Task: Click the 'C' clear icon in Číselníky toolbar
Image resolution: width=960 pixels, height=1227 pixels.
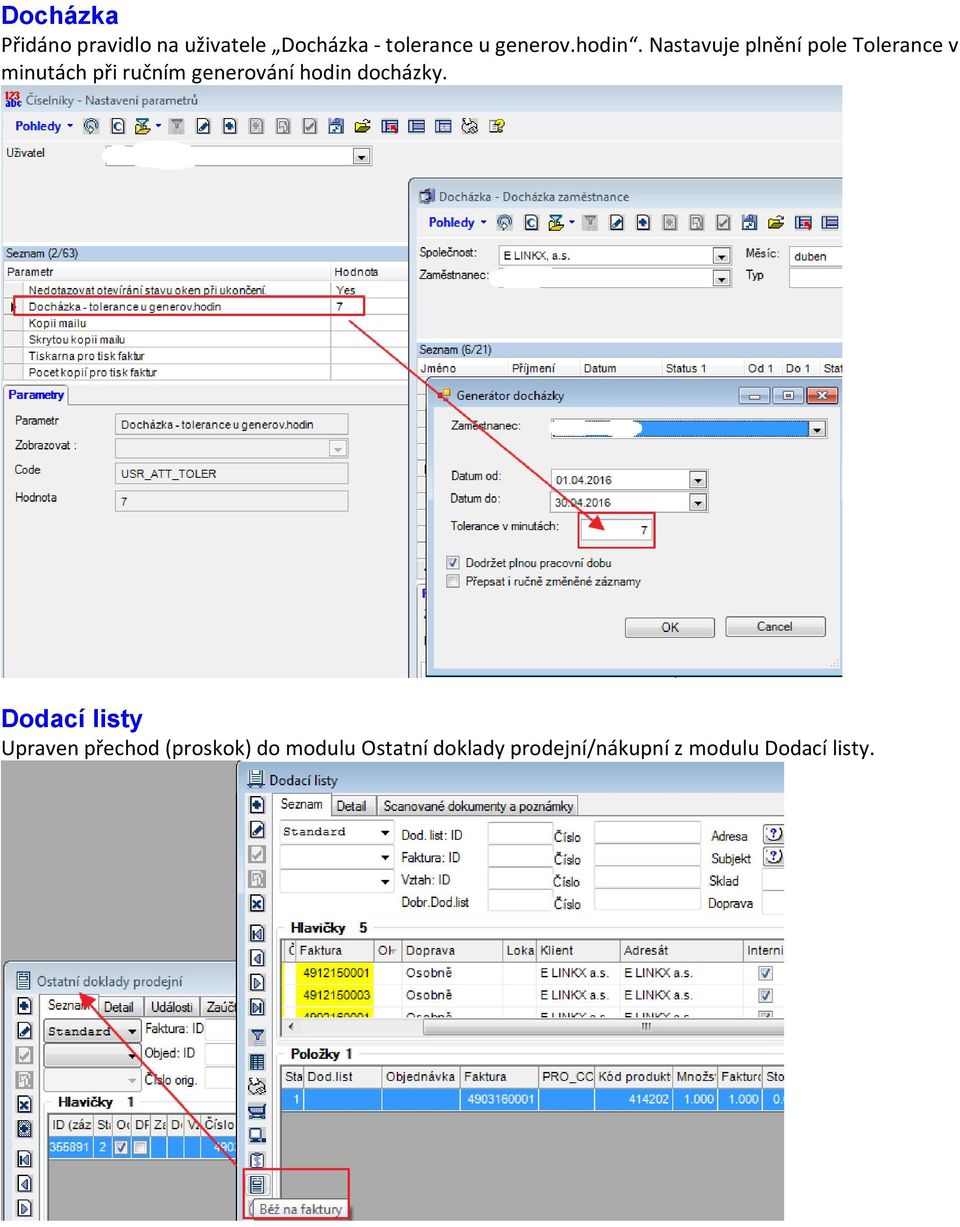Action: (118, 126)
